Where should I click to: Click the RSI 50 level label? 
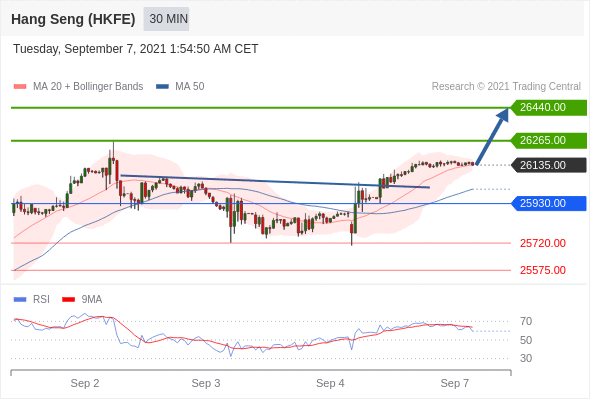[x=526, y=340]
